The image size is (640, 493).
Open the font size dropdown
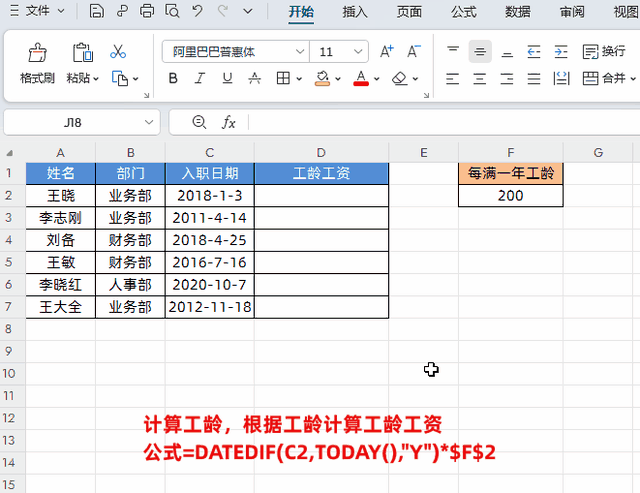(358, 52)
